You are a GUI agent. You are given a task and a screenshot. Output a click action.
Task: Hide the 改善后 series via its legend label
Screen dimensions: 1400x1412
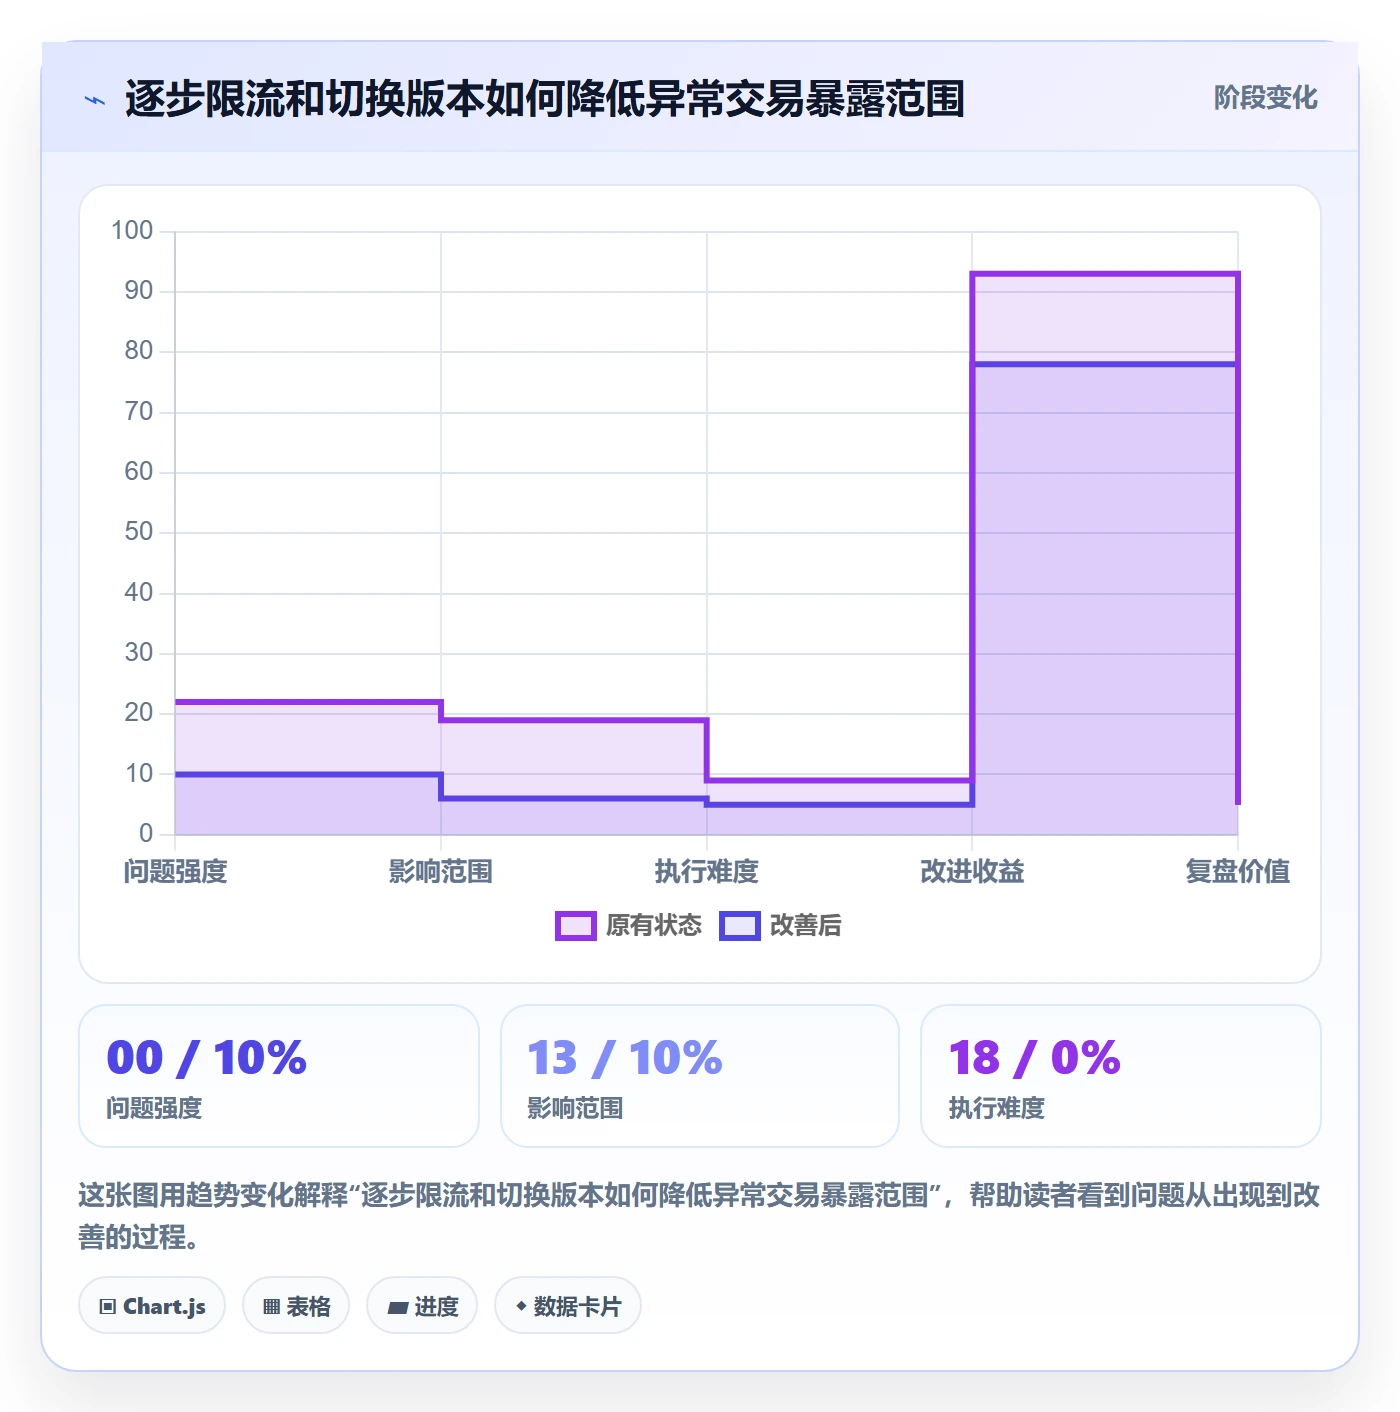point(806,925)
